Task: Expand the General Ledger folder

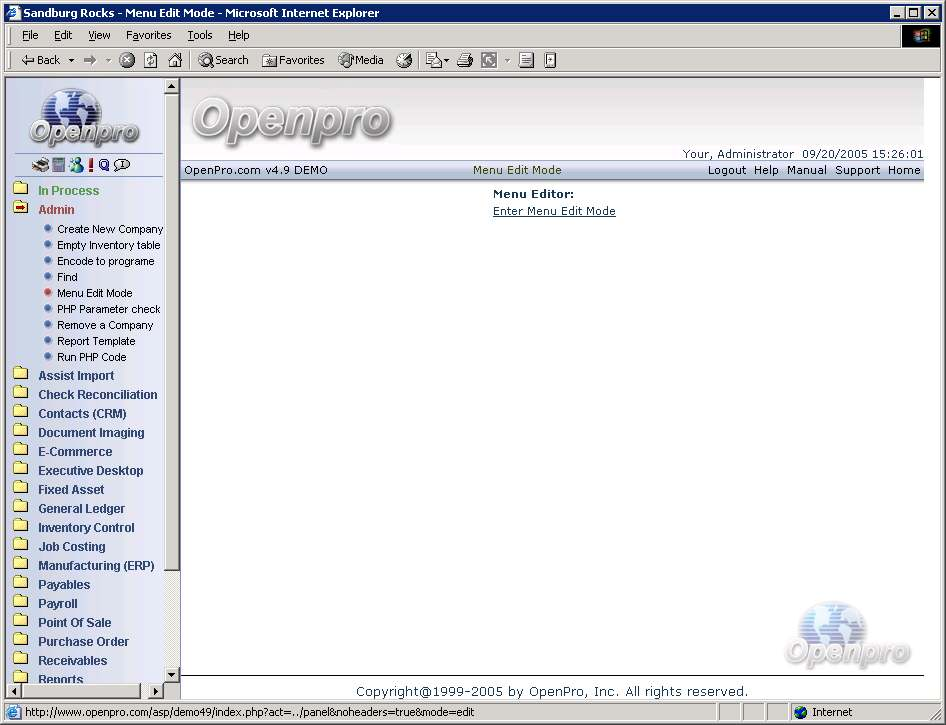Action: 81,509
